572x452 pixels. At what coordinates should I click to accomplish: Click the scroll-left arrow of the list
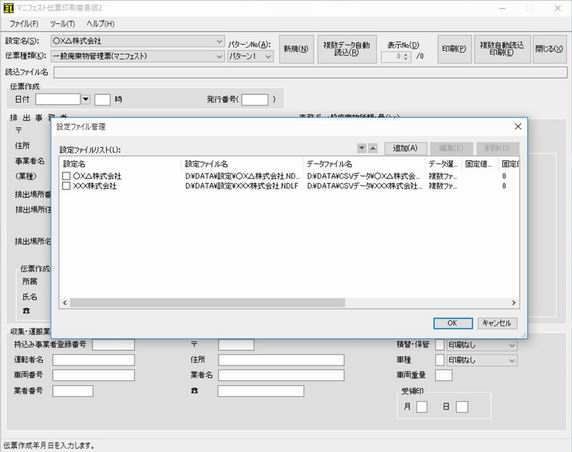point(65,302)
